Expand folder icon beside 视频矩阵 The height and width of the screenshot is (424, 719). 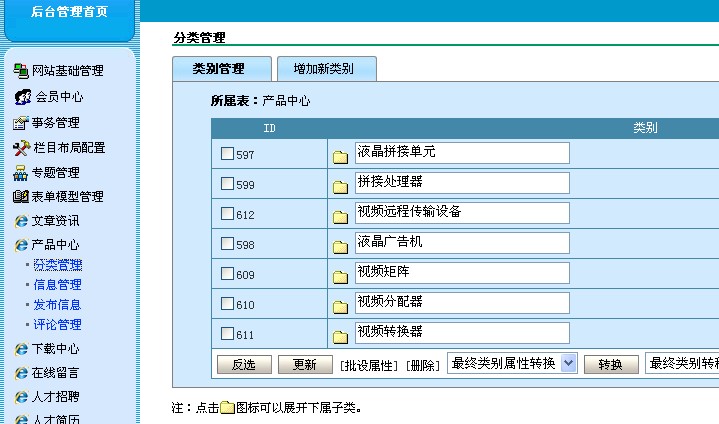[340, 276]
